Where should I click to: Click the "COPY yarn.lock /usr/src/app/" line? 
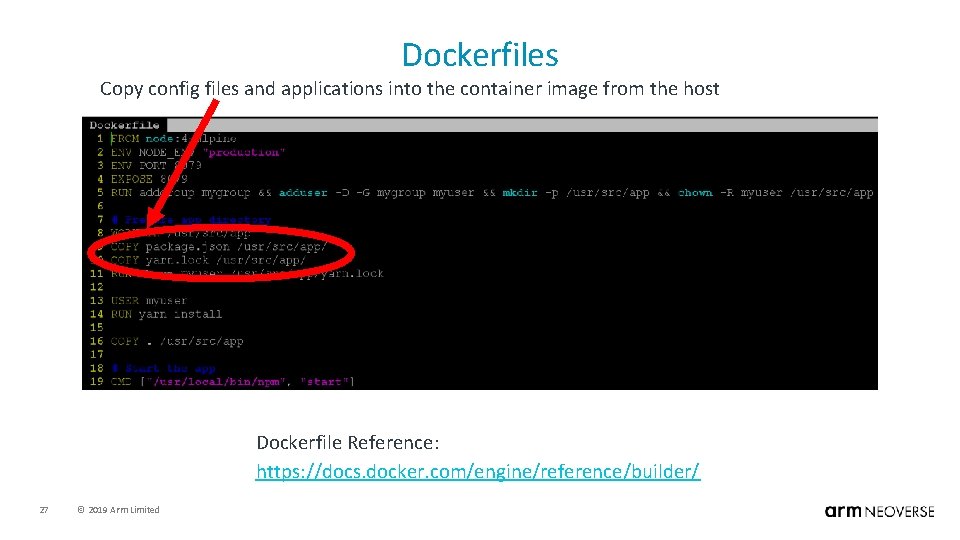(x=208, y=260)
